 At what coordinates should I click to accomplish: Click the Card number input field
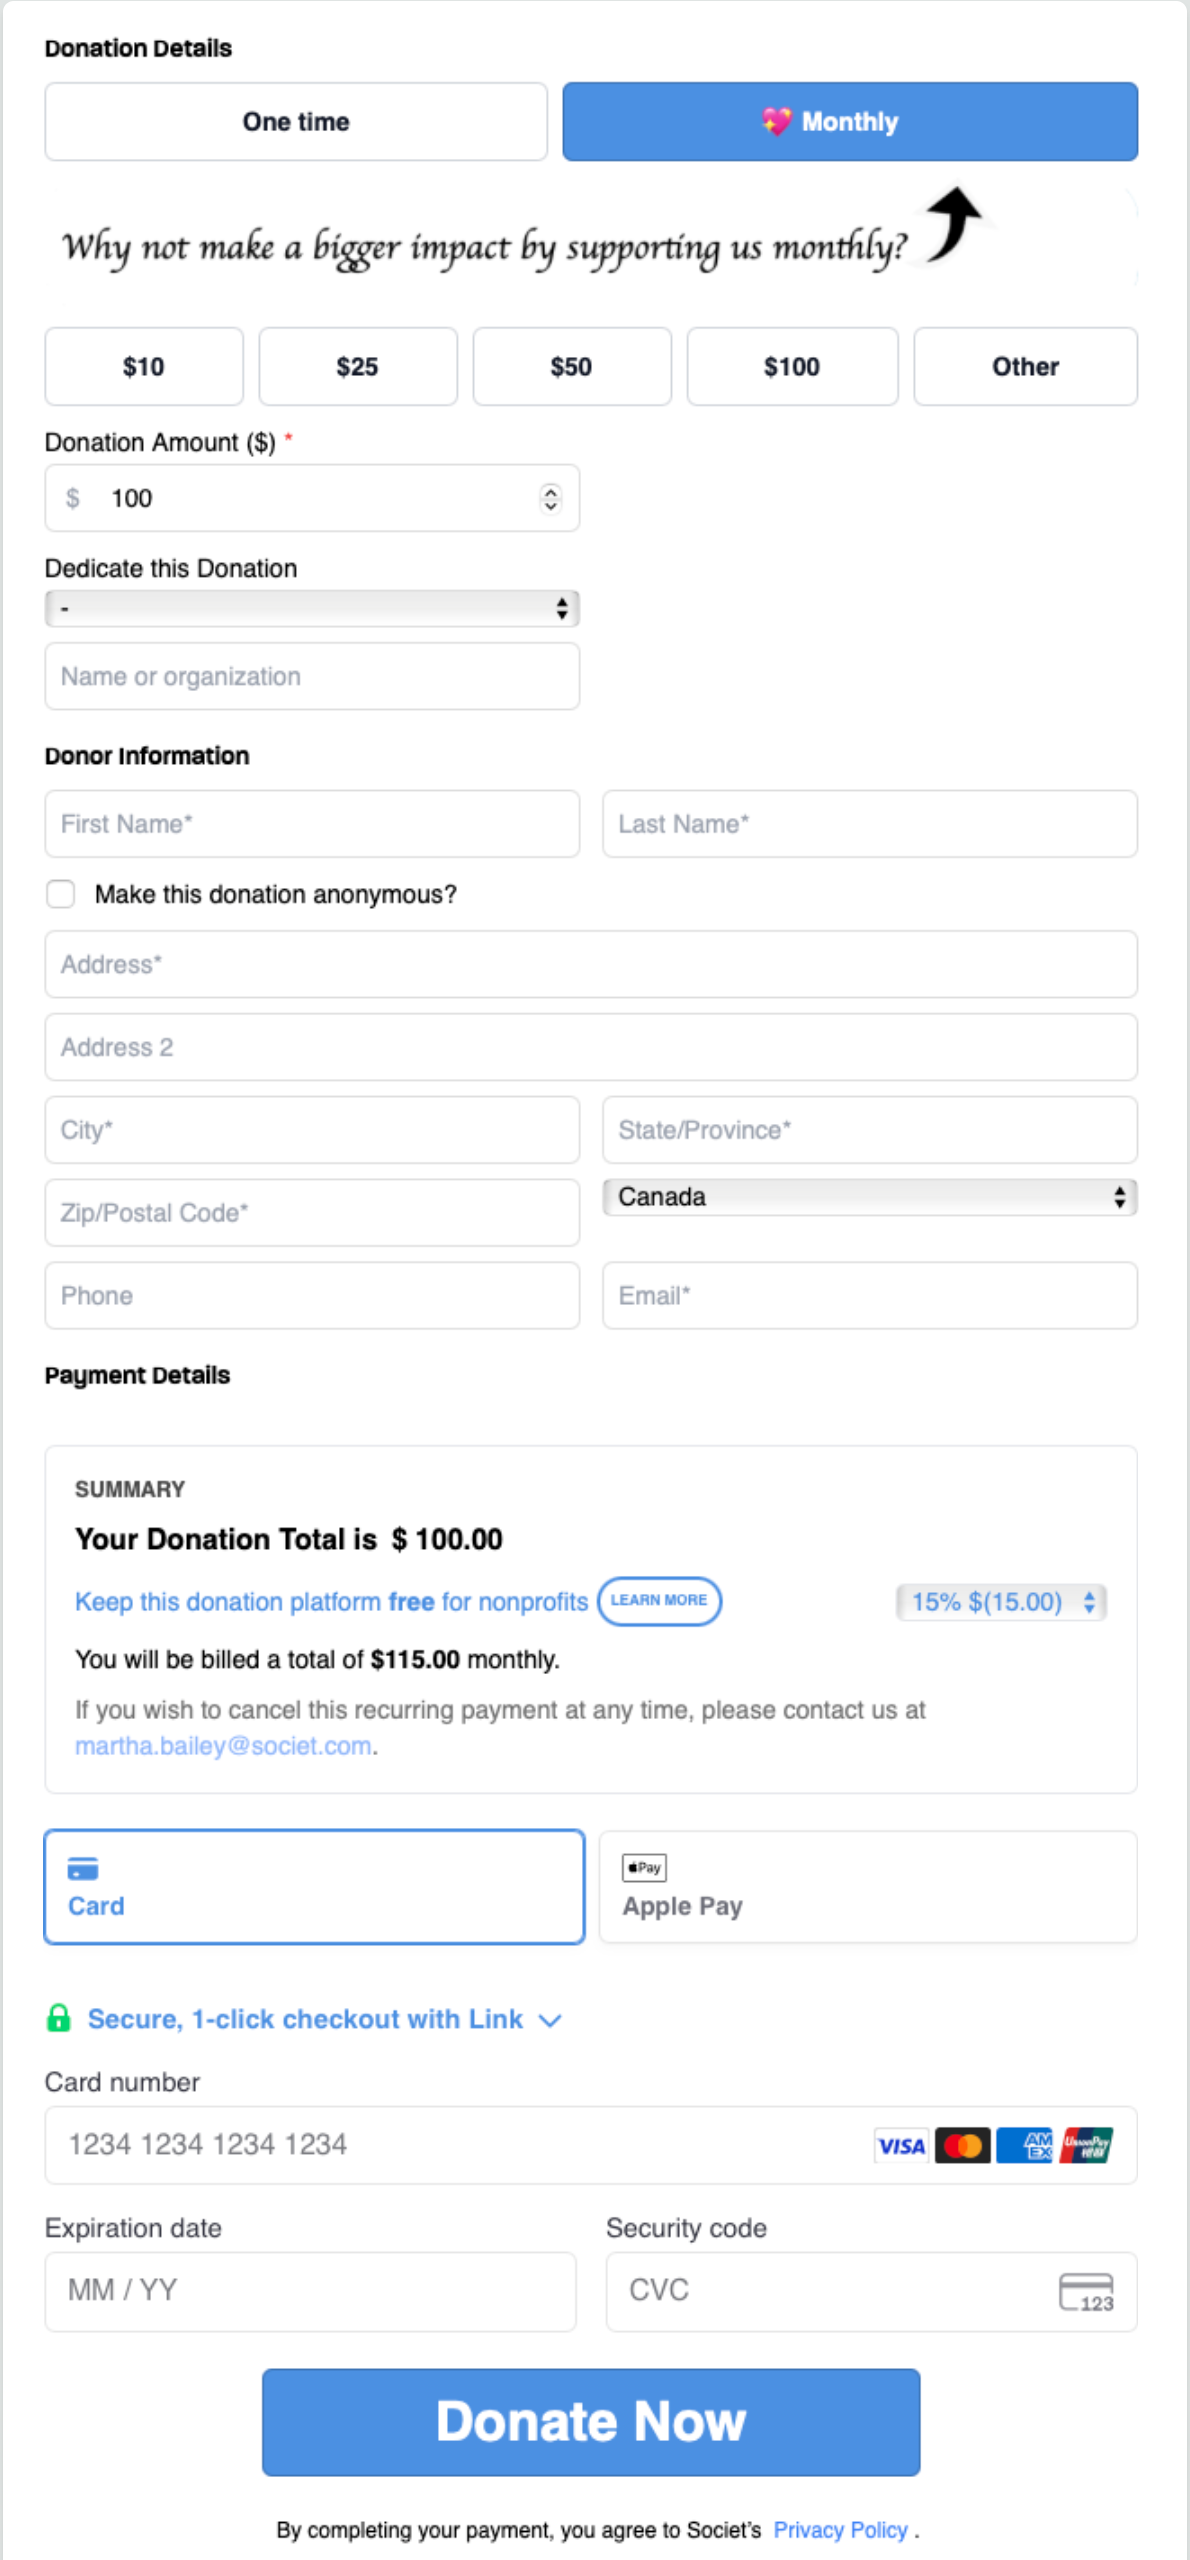450,2145
